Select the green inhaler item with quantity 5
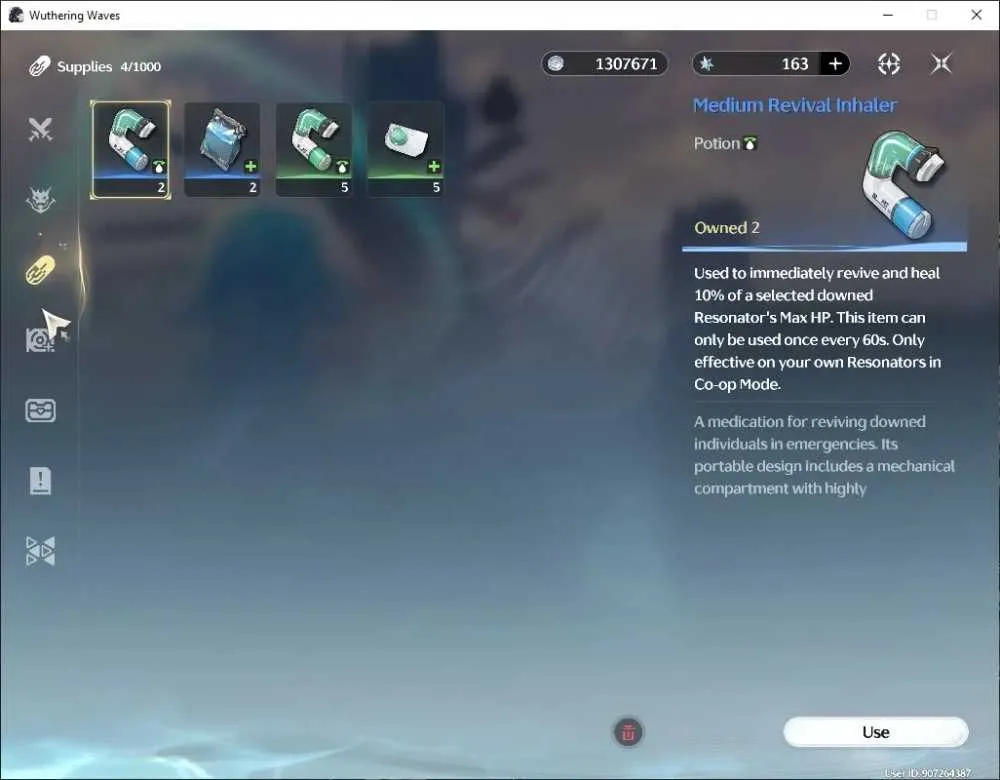This screenshot has width=1000, height=780. tap(314, 149)
